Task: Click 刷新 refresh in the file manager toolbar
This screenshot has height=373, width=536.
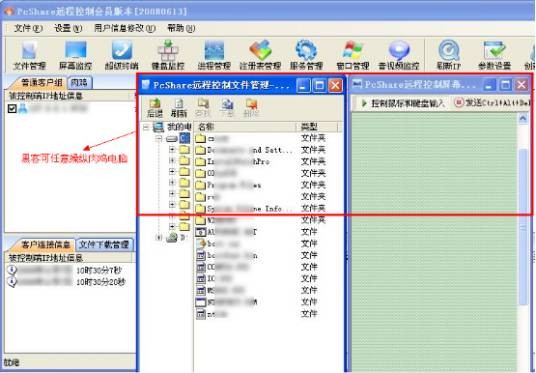Action: click(x=179, y=108)
